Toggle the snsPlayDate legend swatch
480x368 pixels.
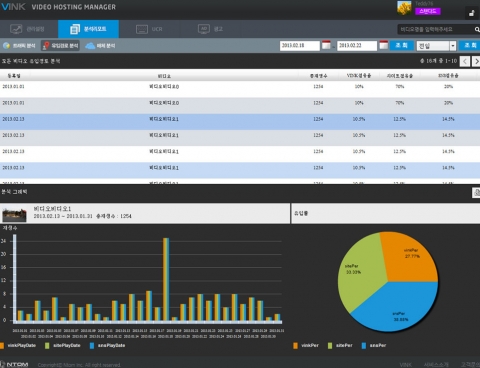(92, 346)
